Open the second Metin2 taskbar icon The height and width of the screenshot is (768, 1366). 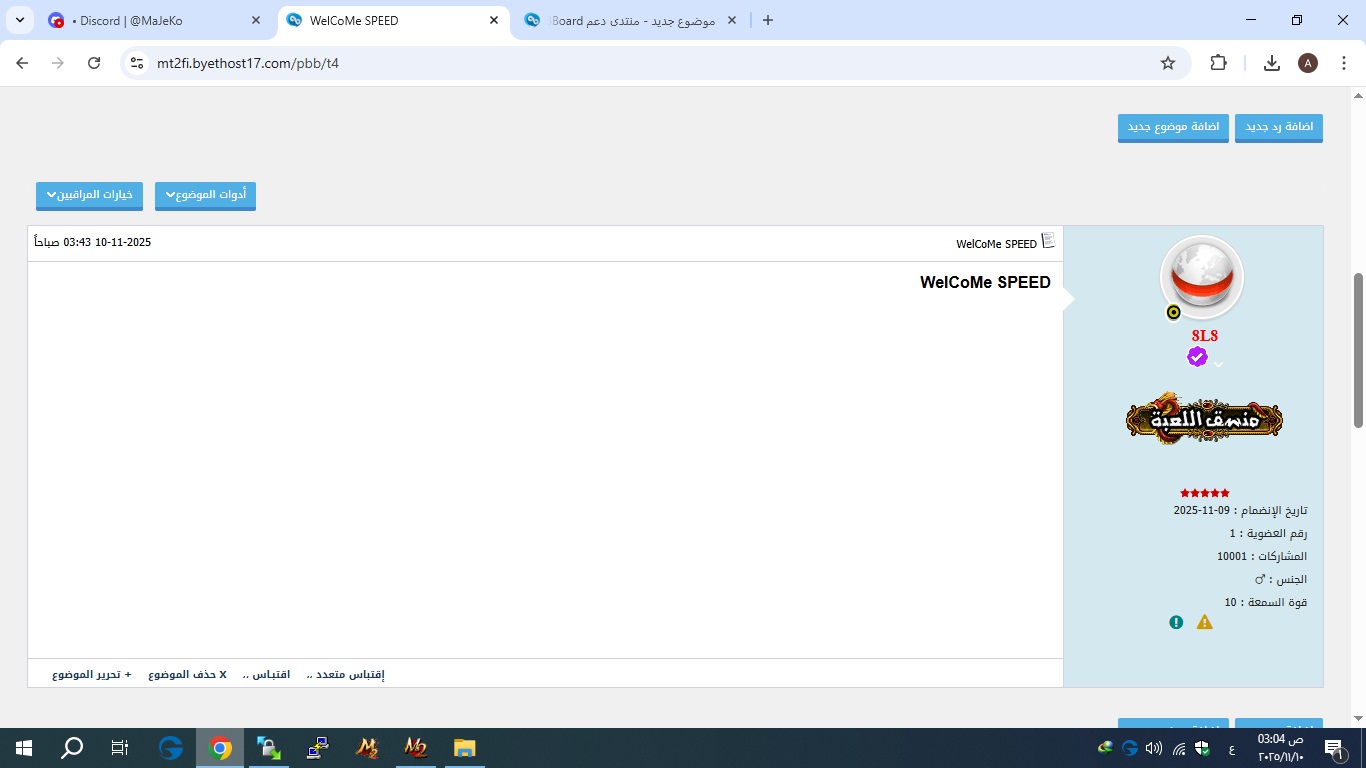(x=416, y=748)
